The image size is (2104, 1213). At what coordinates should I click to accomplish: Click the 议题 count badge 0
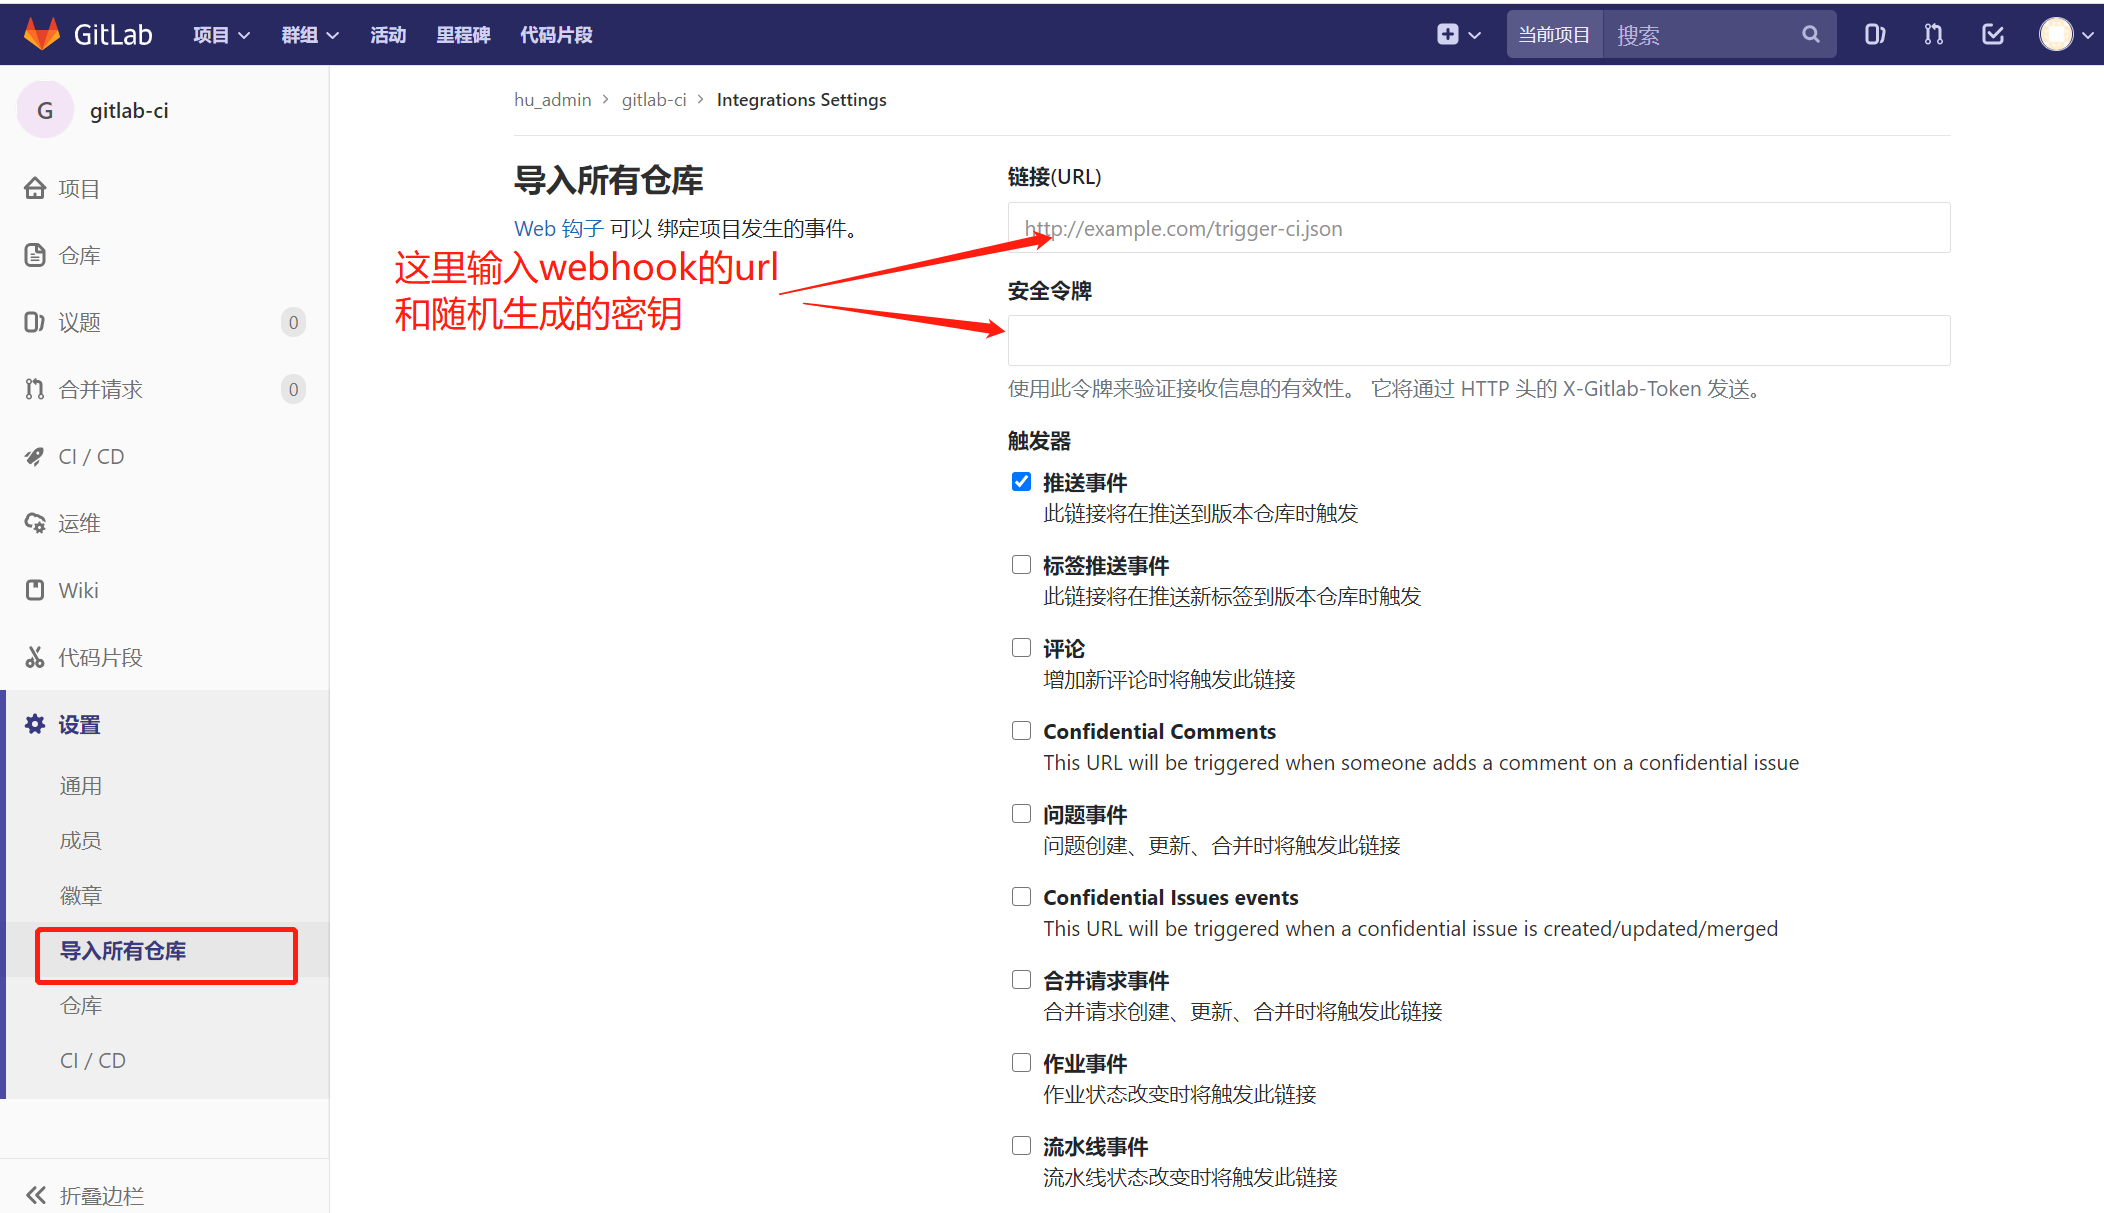pos(293,322)
